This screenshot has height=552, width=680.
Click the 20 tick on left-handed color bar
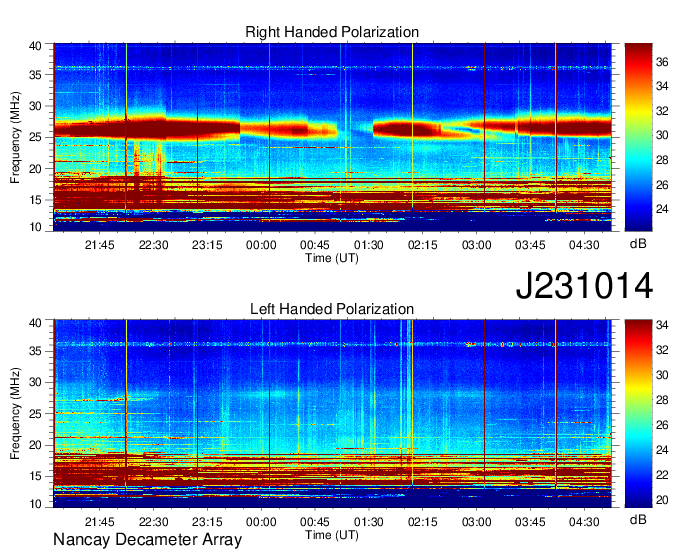[662, 500]
